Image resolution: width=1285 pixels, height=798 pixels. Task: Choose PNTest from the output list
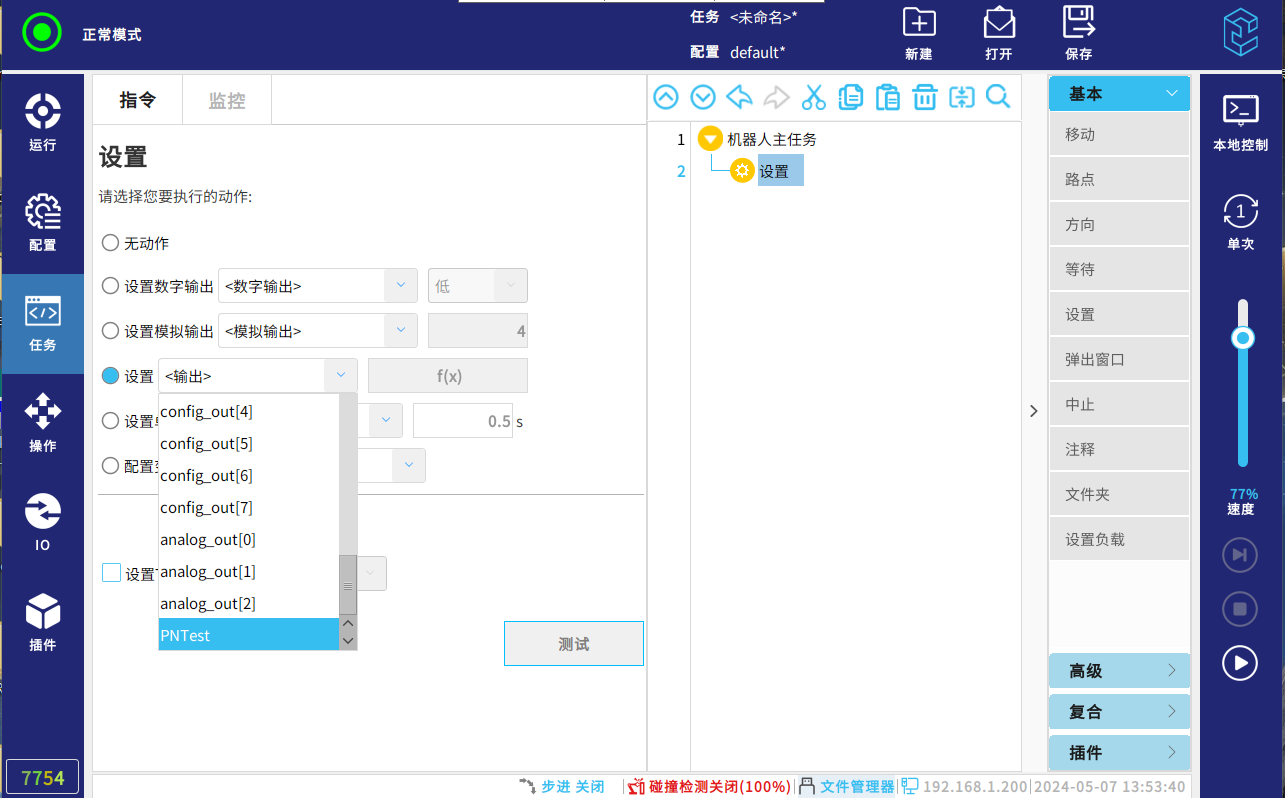tap(248, 635)
